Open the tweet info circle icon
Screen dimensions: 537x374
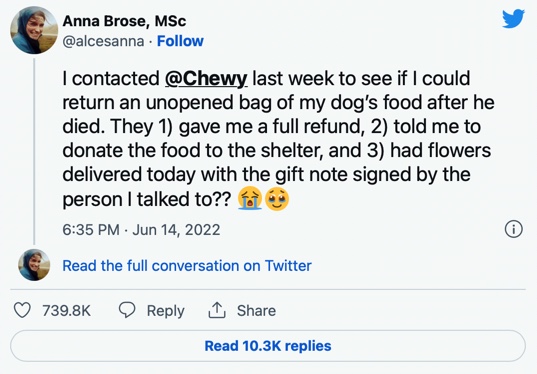pos(514,229)
